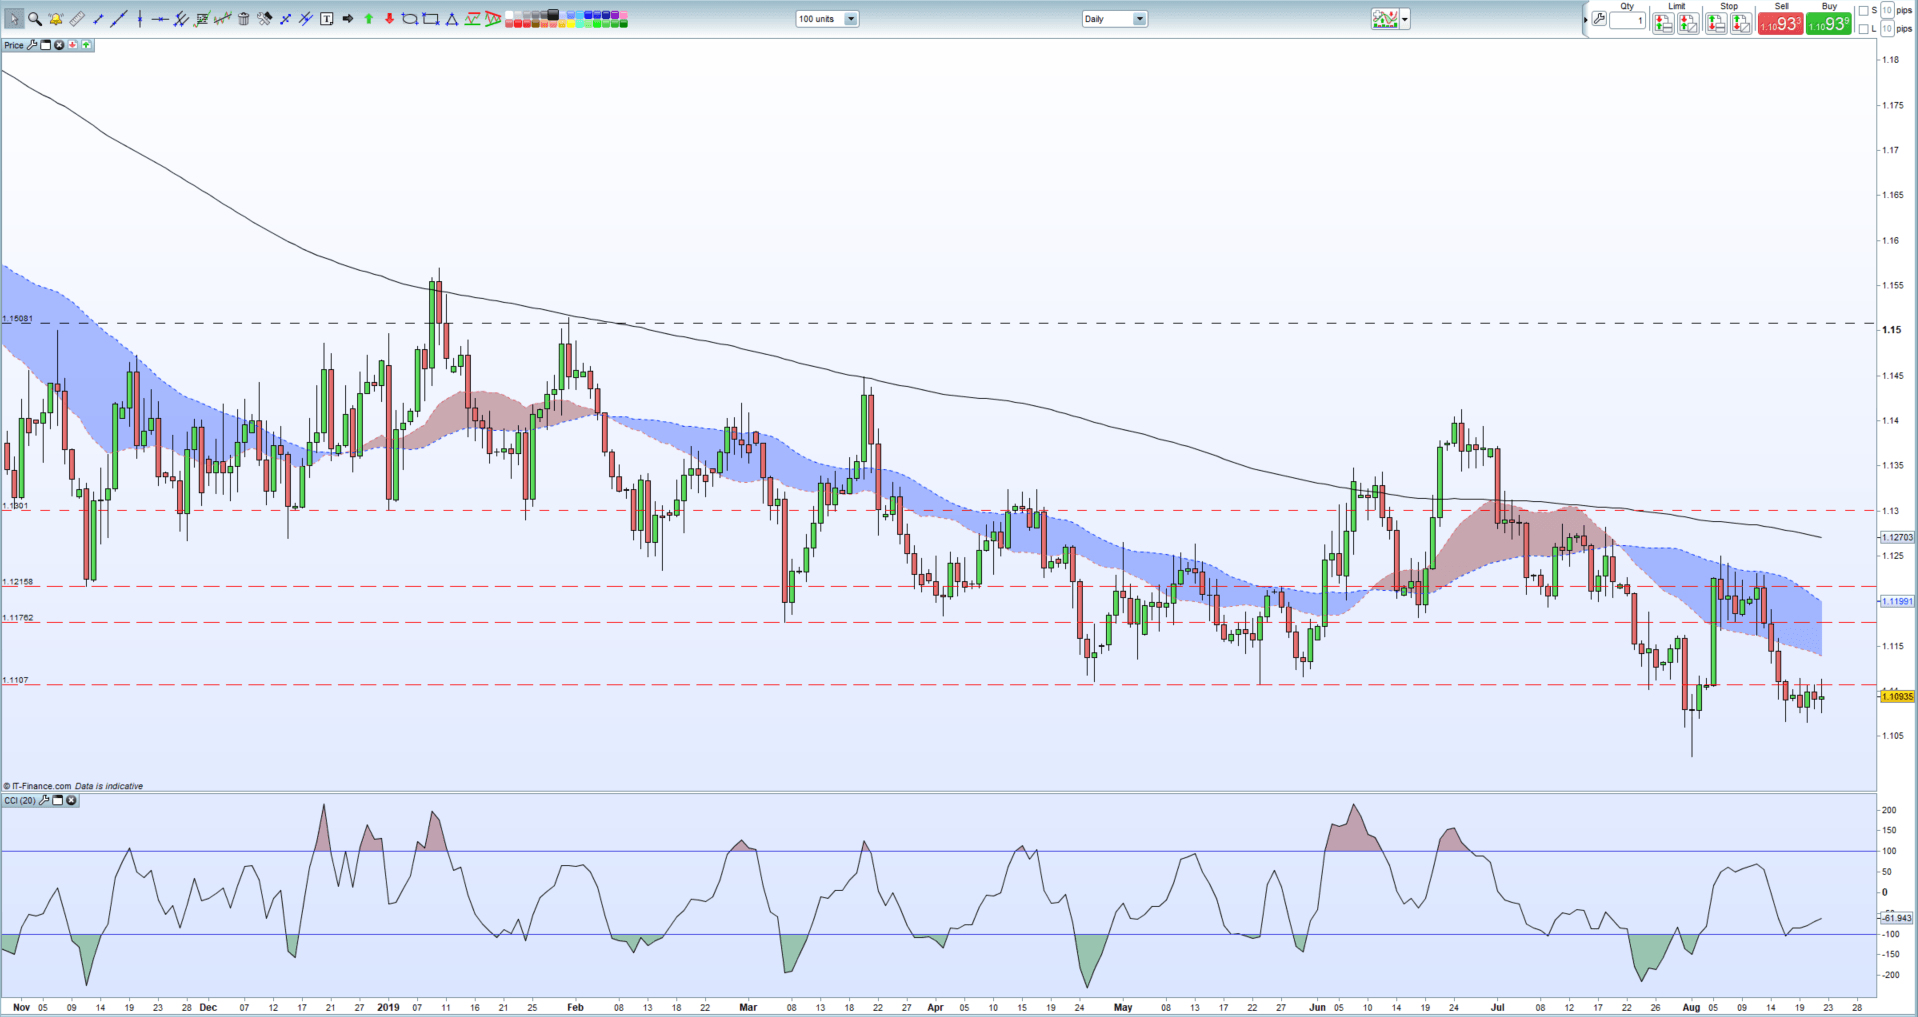Select the regression line chart tool
Viewport: 1918px width, 1017px height.
point(223,19)
